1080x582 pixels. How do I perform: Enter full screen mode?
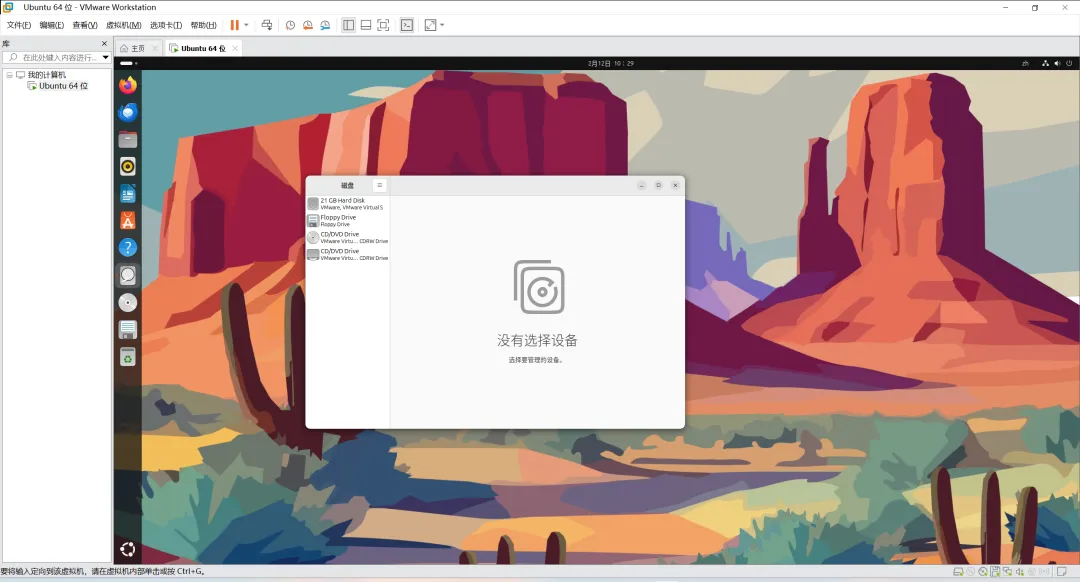coord(384,25)
